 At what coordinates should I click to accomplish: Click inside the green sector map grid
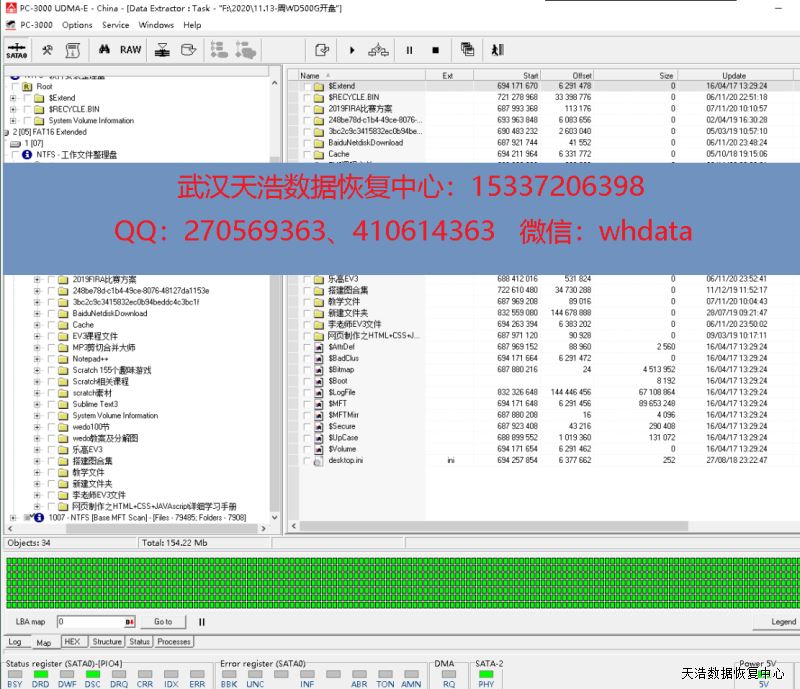pyautogui.click(x=400, y=582)
